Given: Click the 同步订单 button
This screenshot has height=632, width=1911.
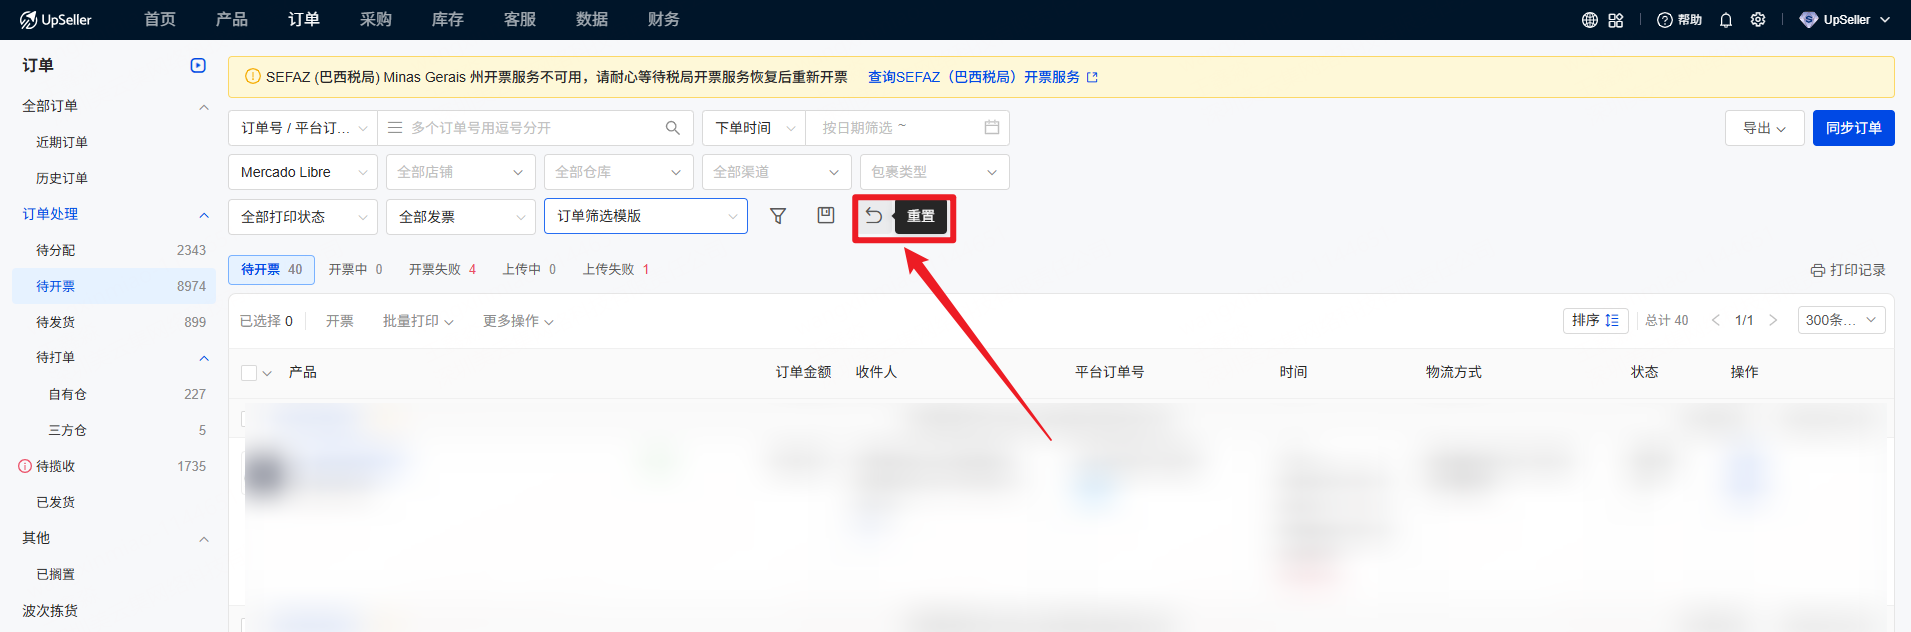Looking at the screenshot, I should coord(1853,128).
